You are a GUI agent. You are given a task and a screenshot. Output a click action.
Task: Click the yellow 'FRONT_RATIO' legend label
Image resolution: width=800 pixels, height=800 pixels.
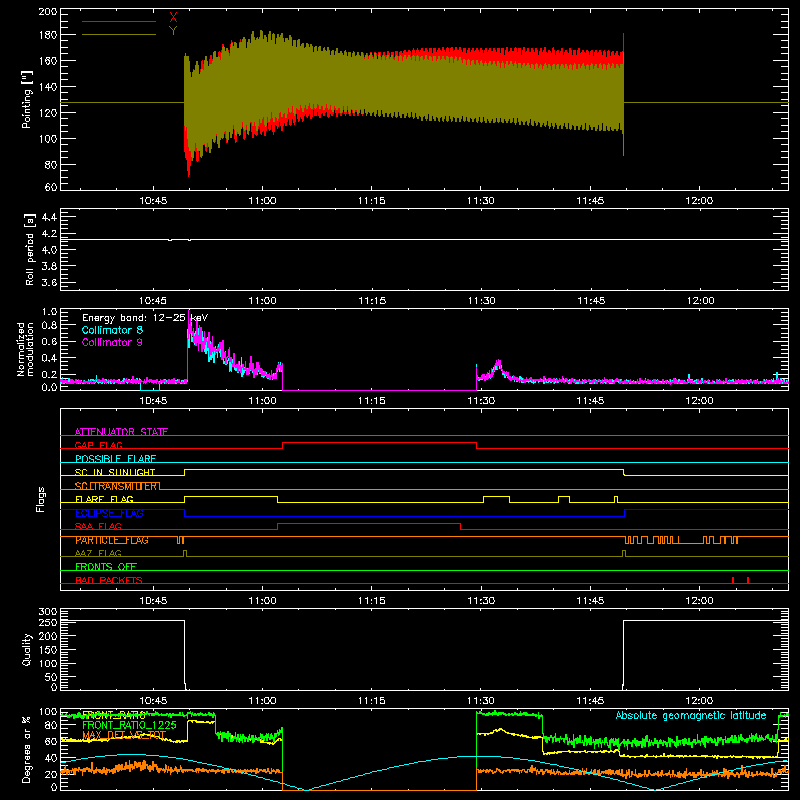tap(114, 714)
